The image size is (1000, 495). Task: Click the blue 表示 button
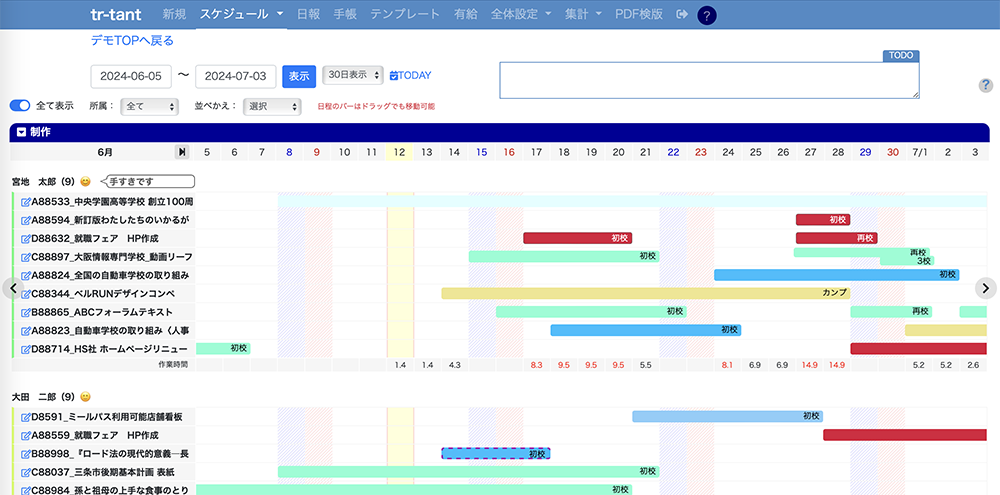299,76
